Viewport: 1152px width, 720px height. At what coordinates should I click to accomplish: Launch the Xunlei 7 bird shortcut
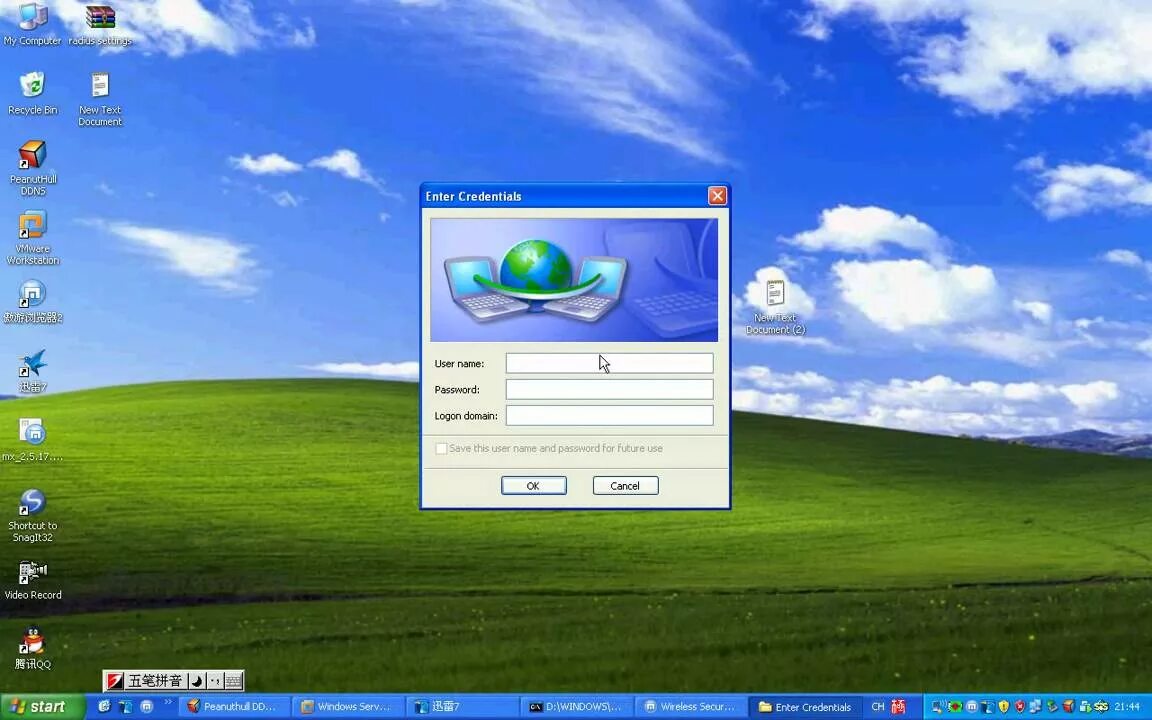[x=32, y=370]
